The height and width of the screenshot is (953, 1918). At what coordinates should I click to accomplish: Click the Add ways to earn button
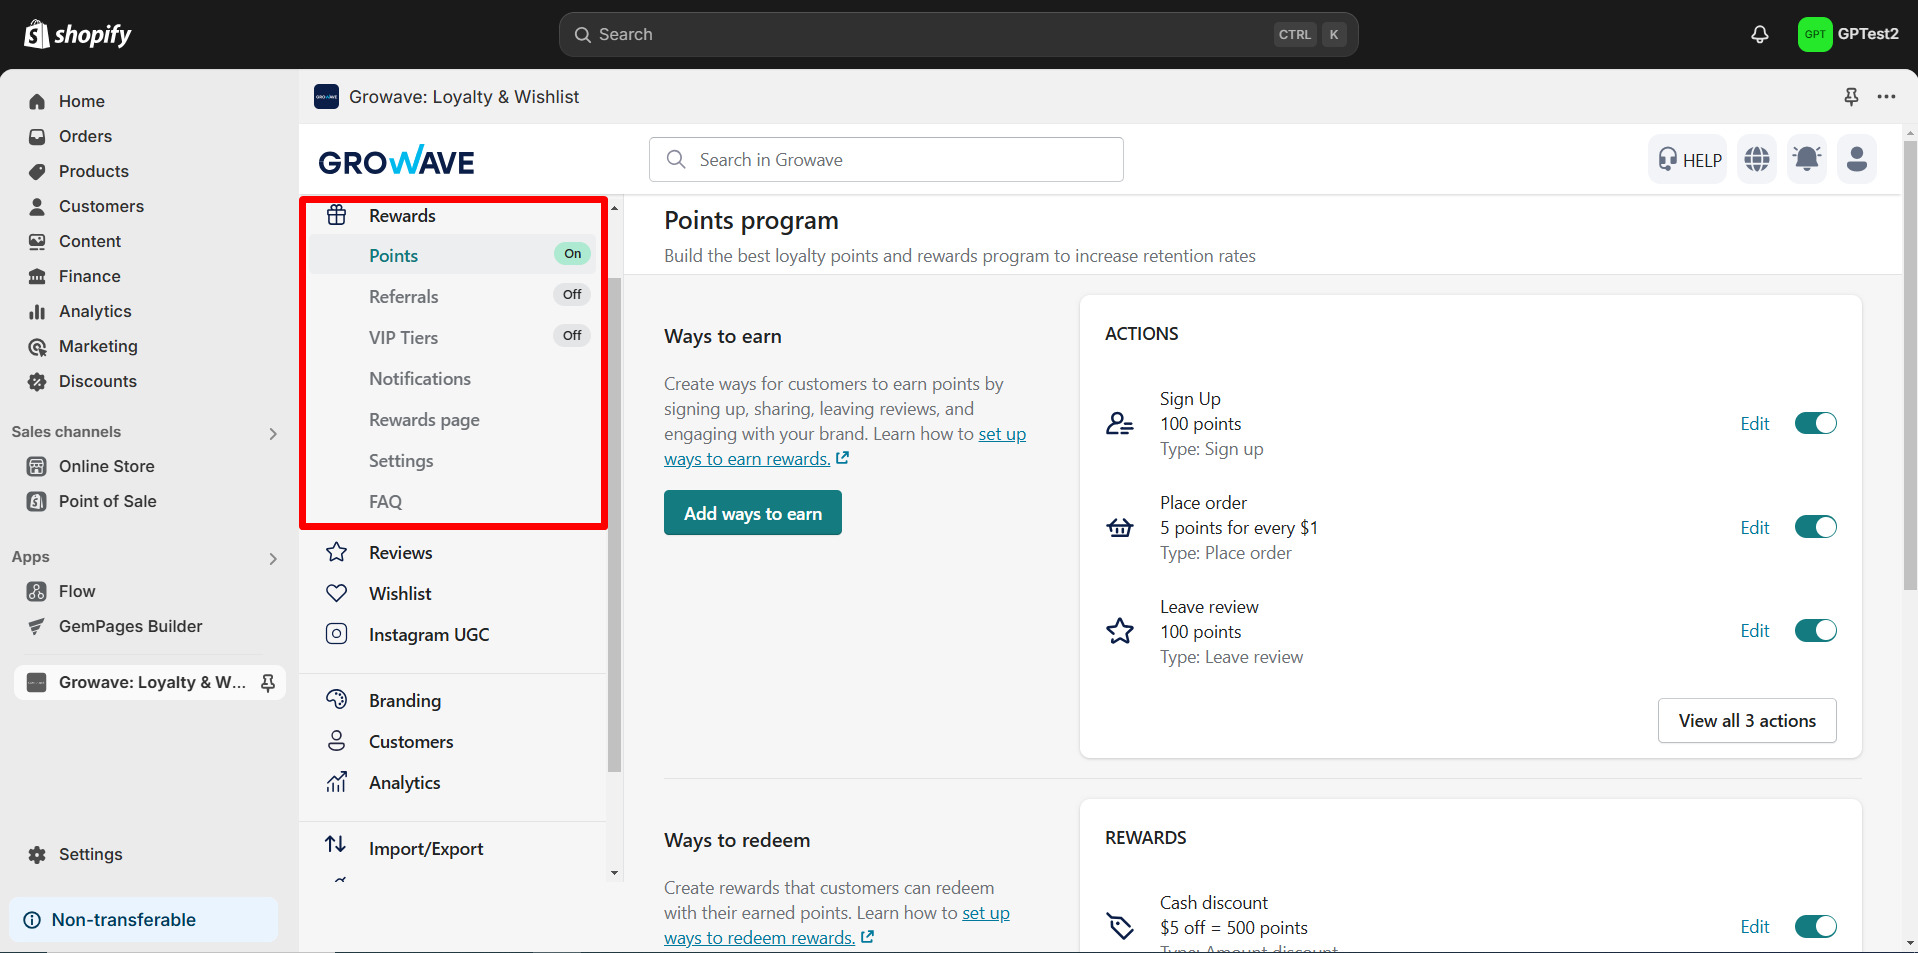click(753, 513)
